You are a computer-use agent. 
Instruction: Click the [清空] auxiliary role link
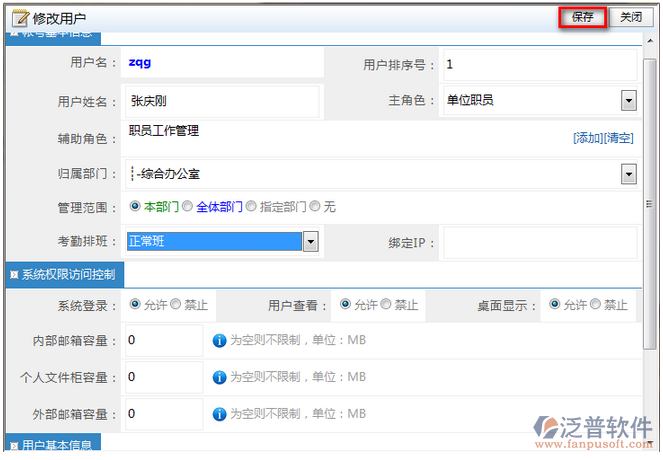pyautogui.click(x=619, y=138)
